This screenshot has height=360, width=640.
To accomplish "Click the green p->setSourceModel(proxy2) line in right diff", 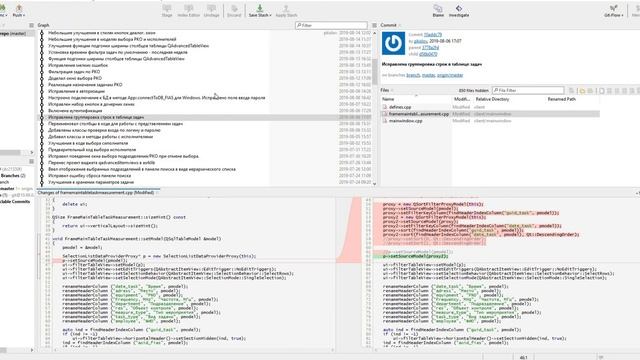I will point(416,256).
